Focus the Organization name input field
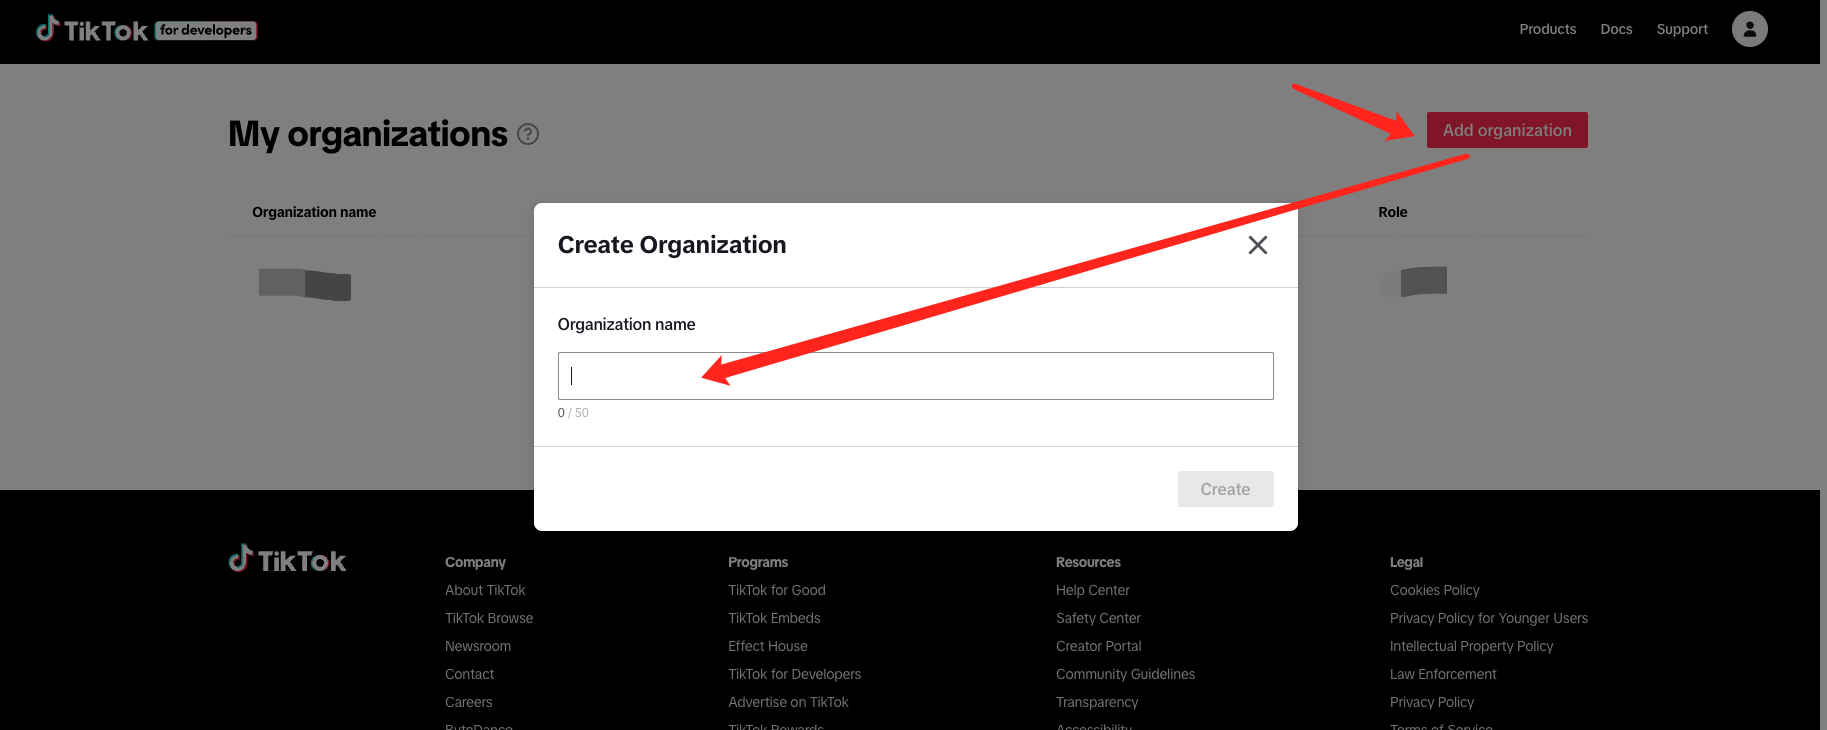Screen dimensions: 1827x730 [x=914, y=376]
